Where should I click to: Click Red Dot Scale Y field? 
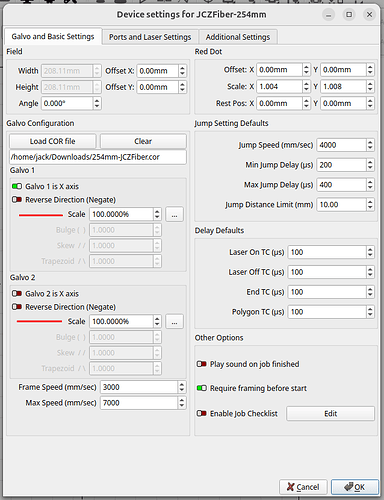pyautogui.click(x=343, y=87)
